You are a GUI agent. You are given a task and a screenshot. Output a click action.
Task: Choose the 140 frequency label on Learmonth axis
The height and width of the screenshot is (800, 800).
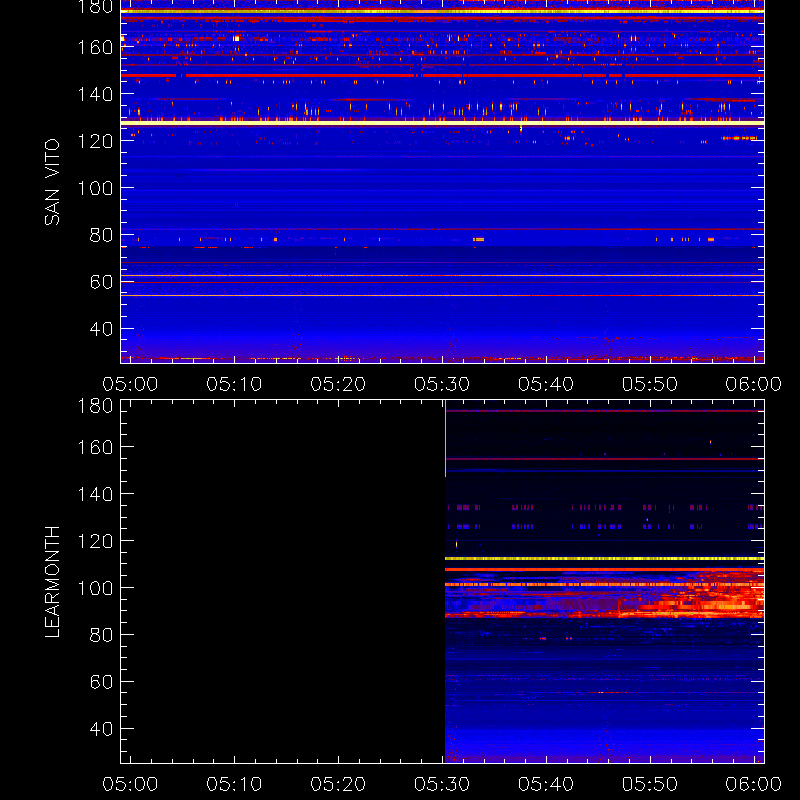(95, 494)
